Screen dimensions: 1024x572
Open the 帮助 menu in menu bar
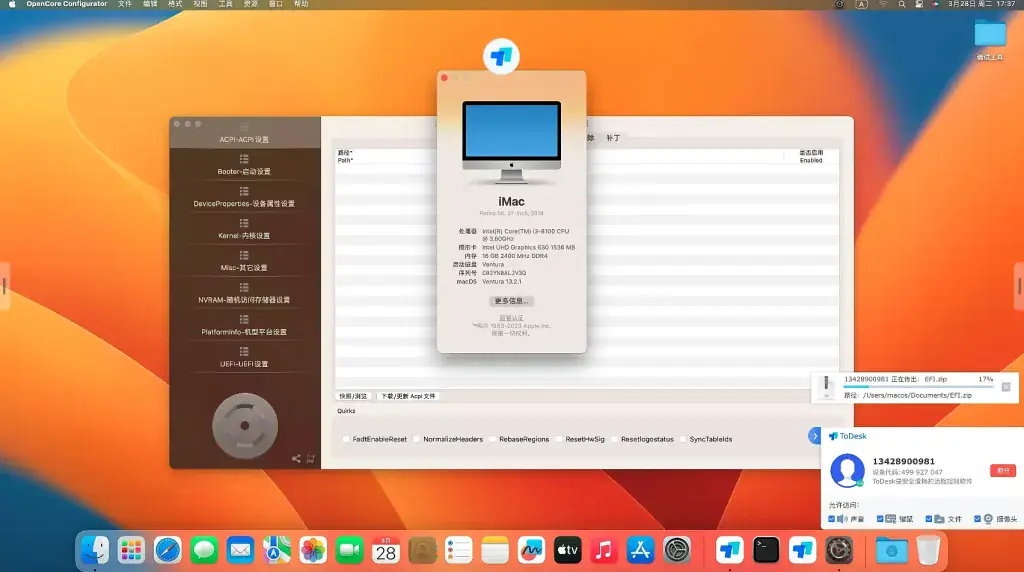tap(301, 4)
